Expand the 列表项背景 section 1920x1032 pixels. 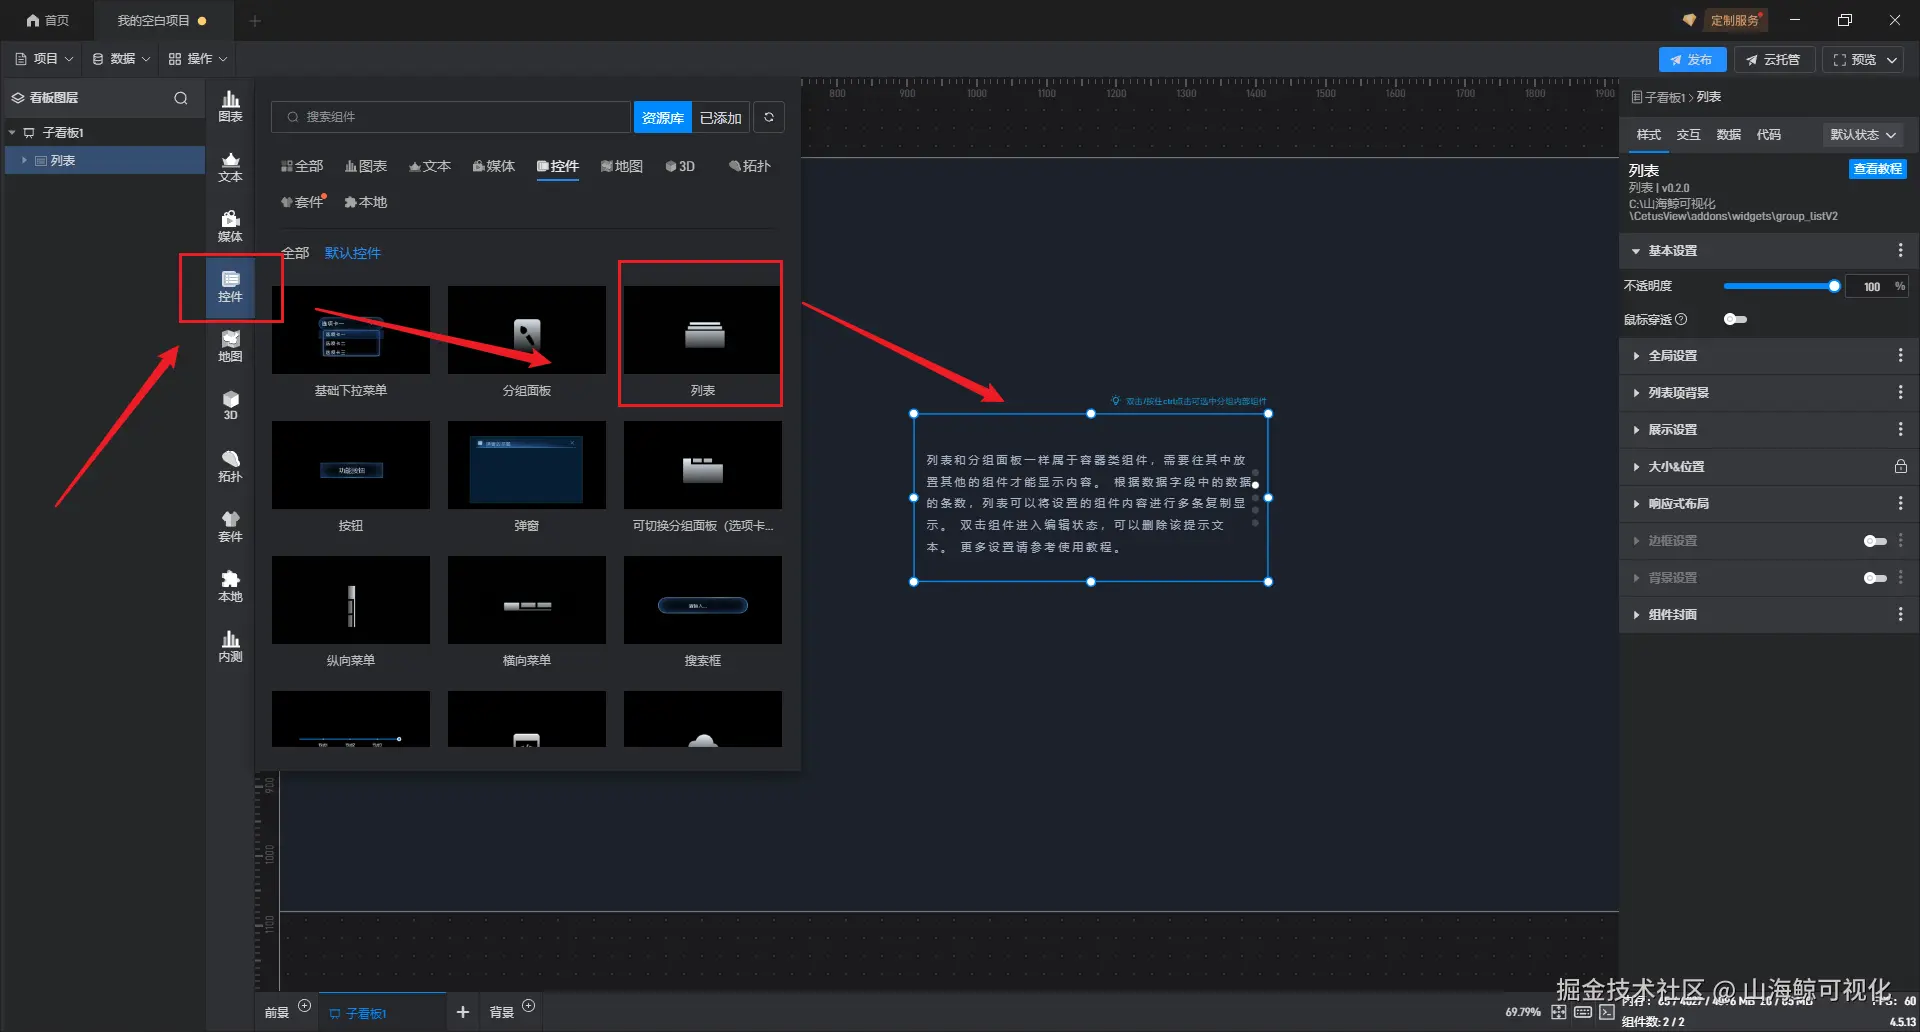coord(1636,393)
